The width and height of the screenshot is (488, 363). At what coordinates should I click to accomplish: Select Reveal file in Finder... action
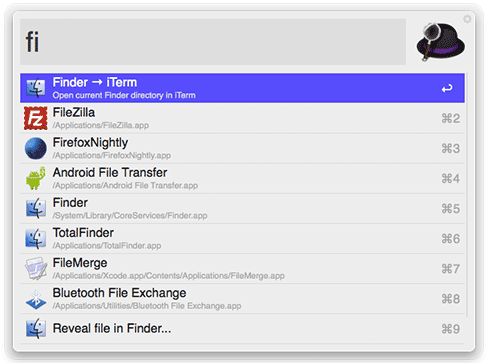click(242, 329)
